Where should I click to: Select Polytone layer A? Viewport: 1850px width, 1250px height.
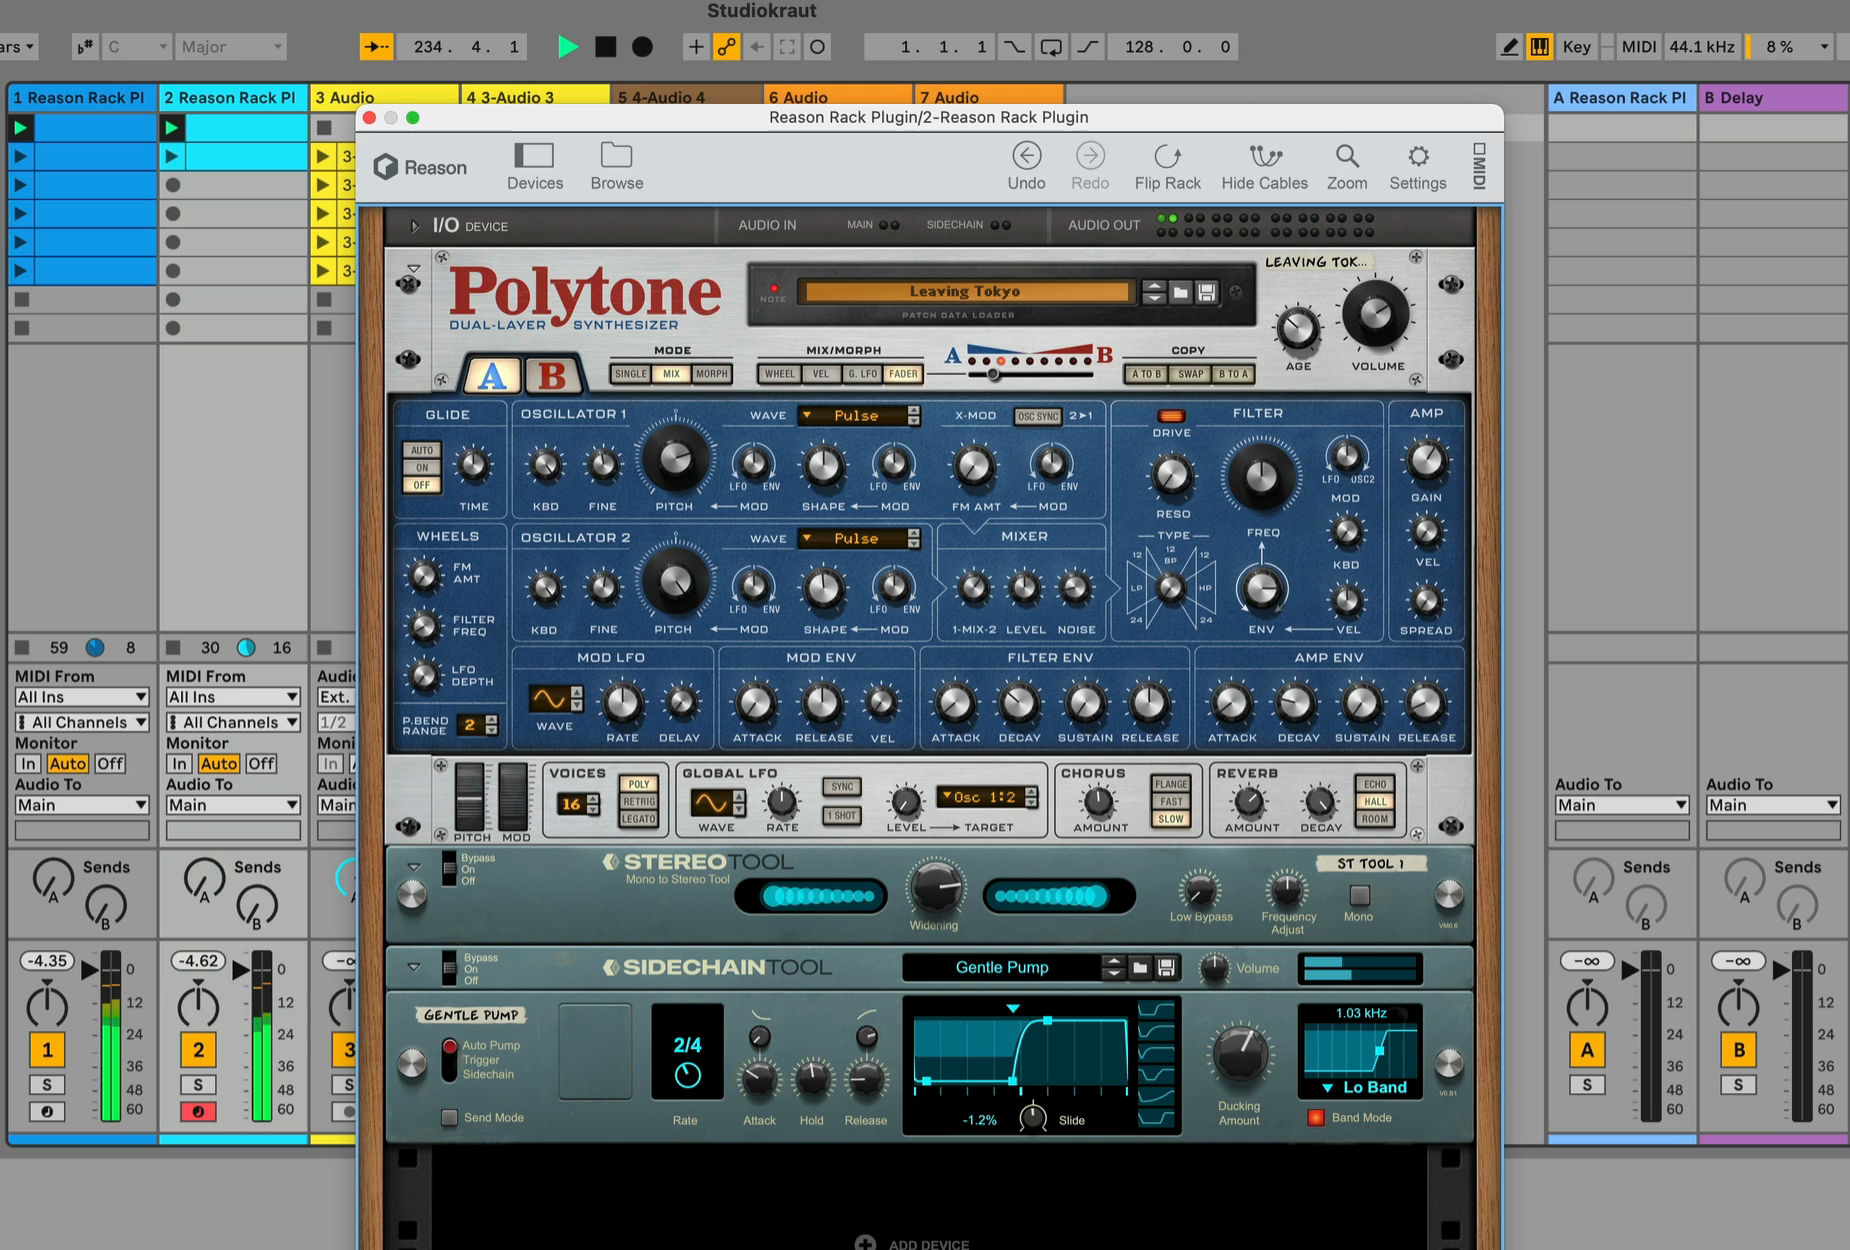(x=491, y=376)
